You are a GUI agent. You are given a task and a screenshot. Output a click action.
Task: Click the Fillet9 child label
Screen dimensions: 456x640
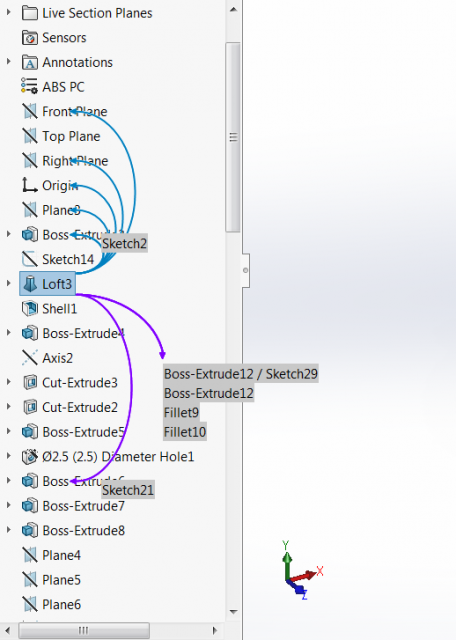(181, 412)
